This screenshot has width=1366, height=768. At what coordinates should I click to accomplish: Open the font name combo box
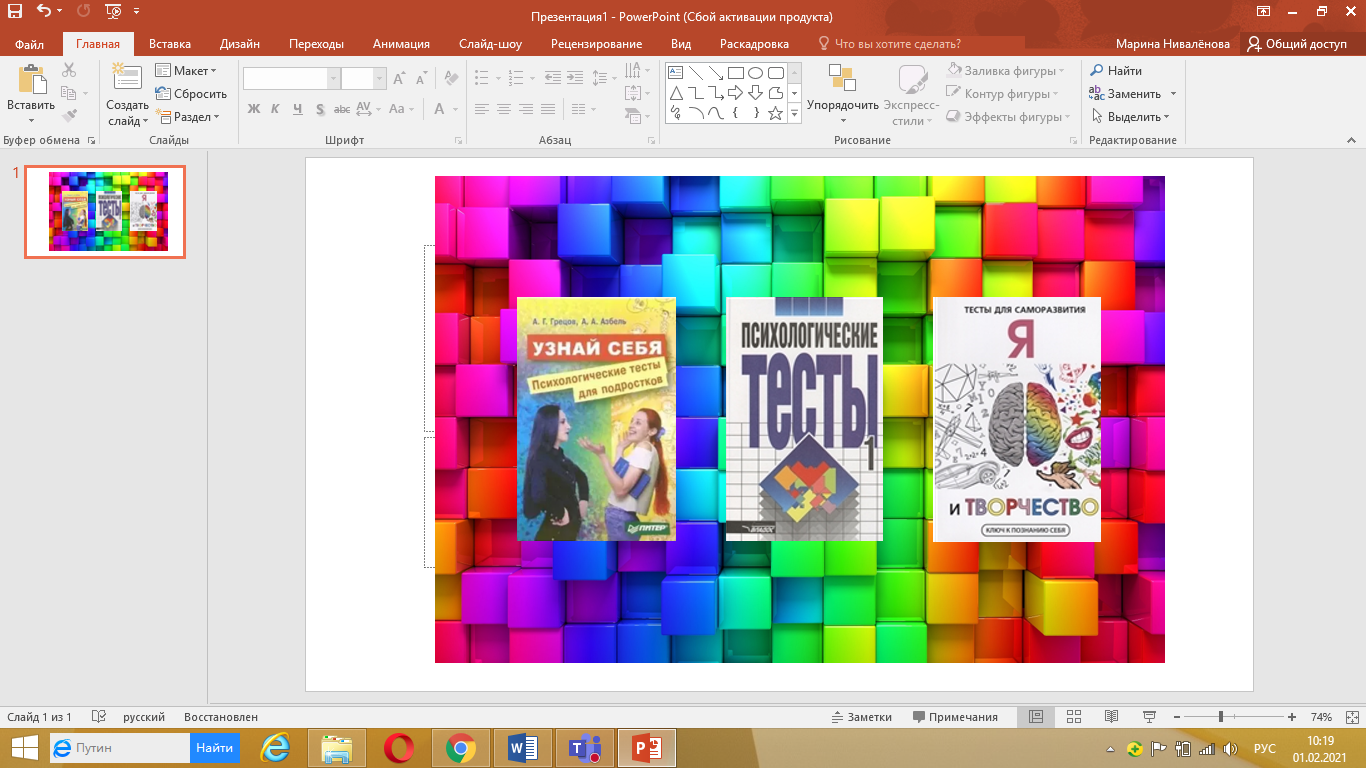[291, 78]
